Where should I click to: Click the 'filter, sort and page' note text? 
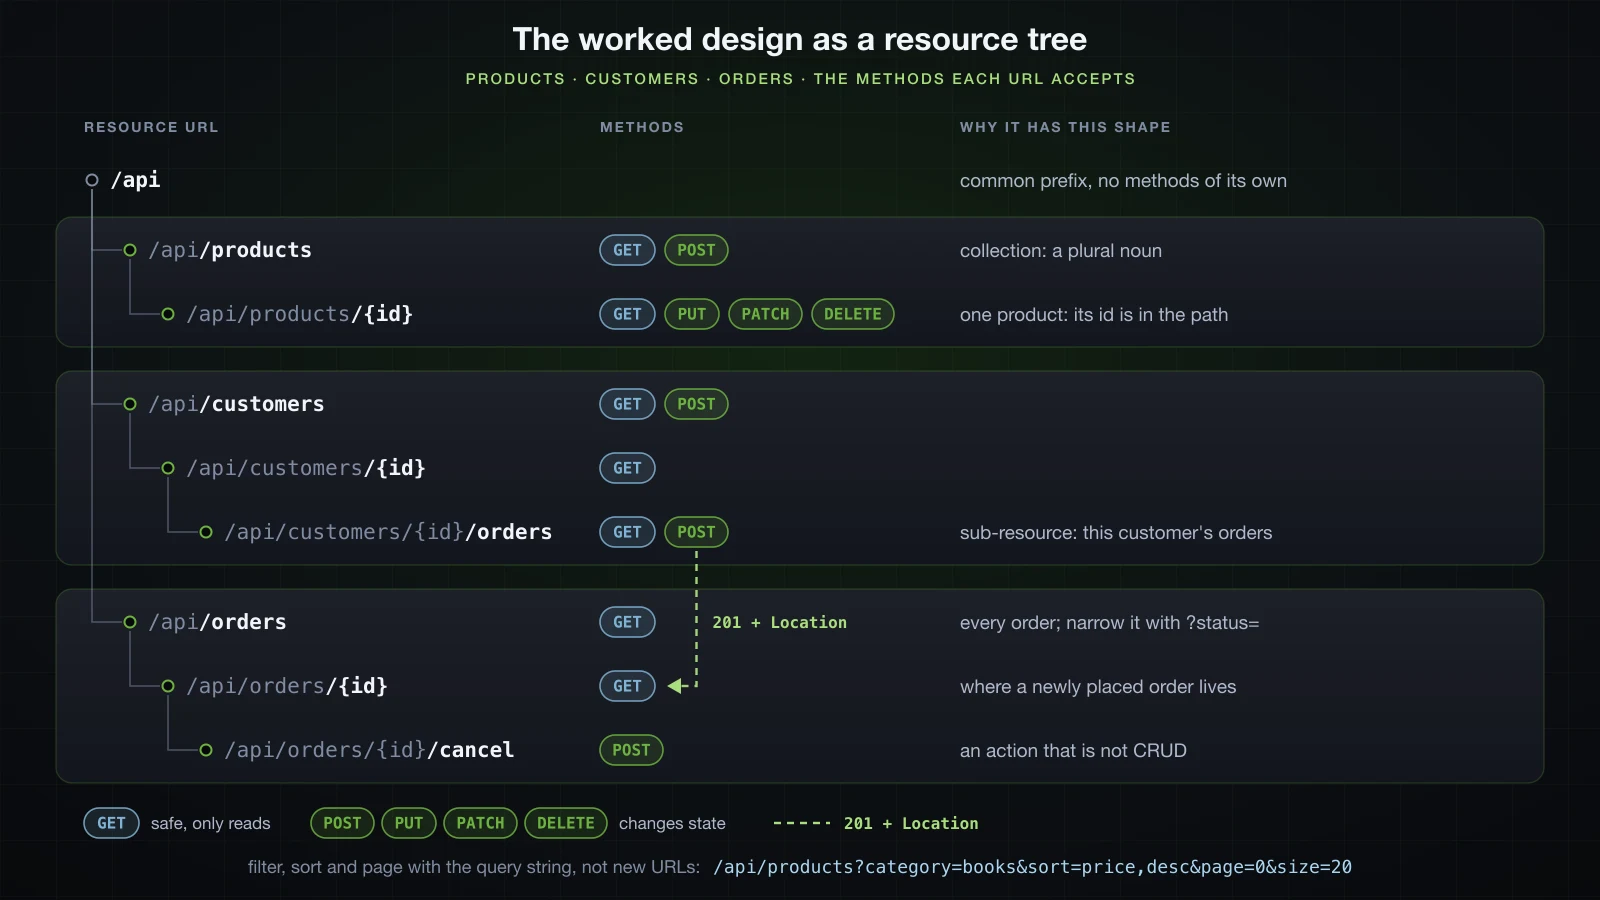[474, 867]
